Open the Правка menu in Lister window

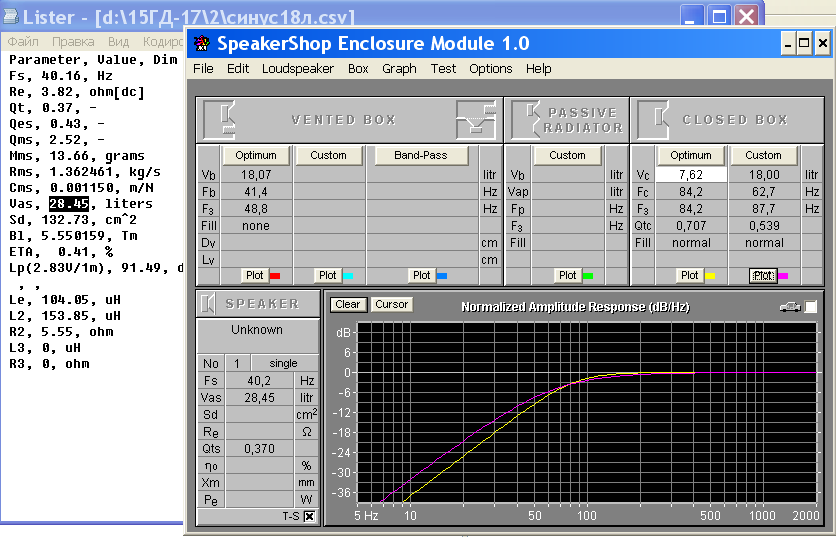tap(73, 42)
